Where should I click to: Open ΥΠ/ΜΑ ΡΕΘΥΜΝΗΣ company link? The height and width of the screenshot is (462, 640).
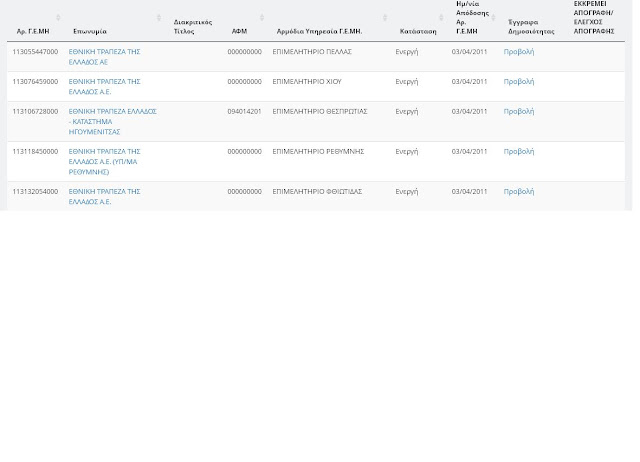click(104, 162)
